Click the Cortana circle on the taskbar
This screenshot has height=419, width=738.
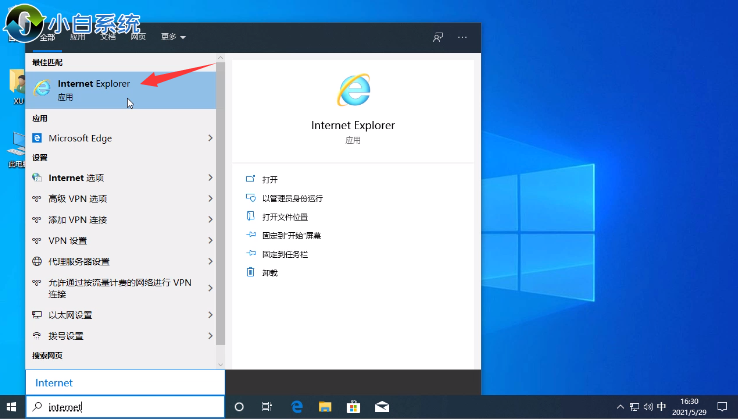tap(239, 408)
